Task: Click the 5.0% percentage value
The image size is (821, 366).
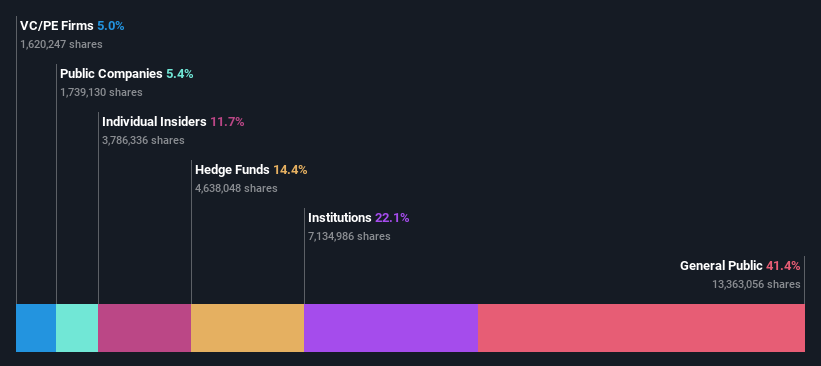Action: point(110,26)
